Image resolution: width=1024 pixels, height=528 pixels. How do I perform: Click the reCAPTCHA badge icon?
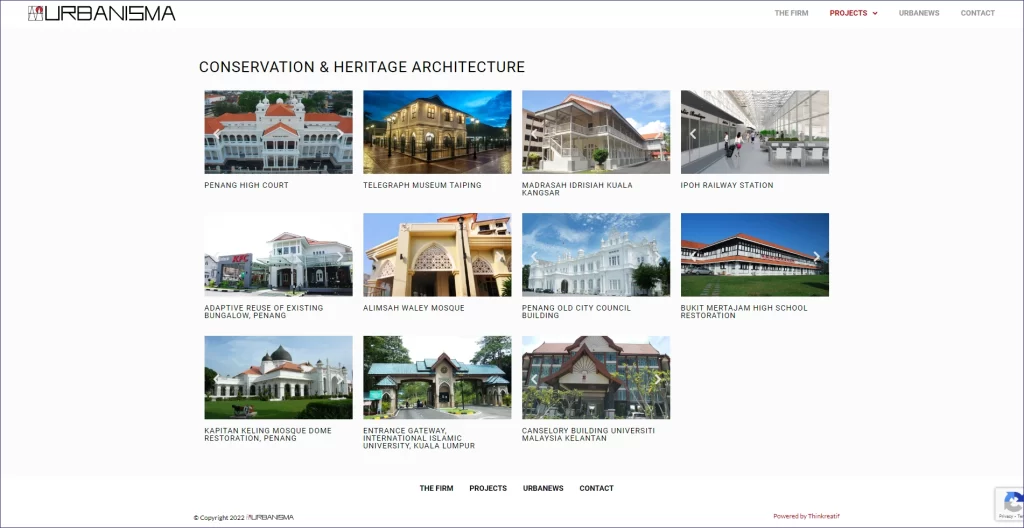click(1009, 502)
